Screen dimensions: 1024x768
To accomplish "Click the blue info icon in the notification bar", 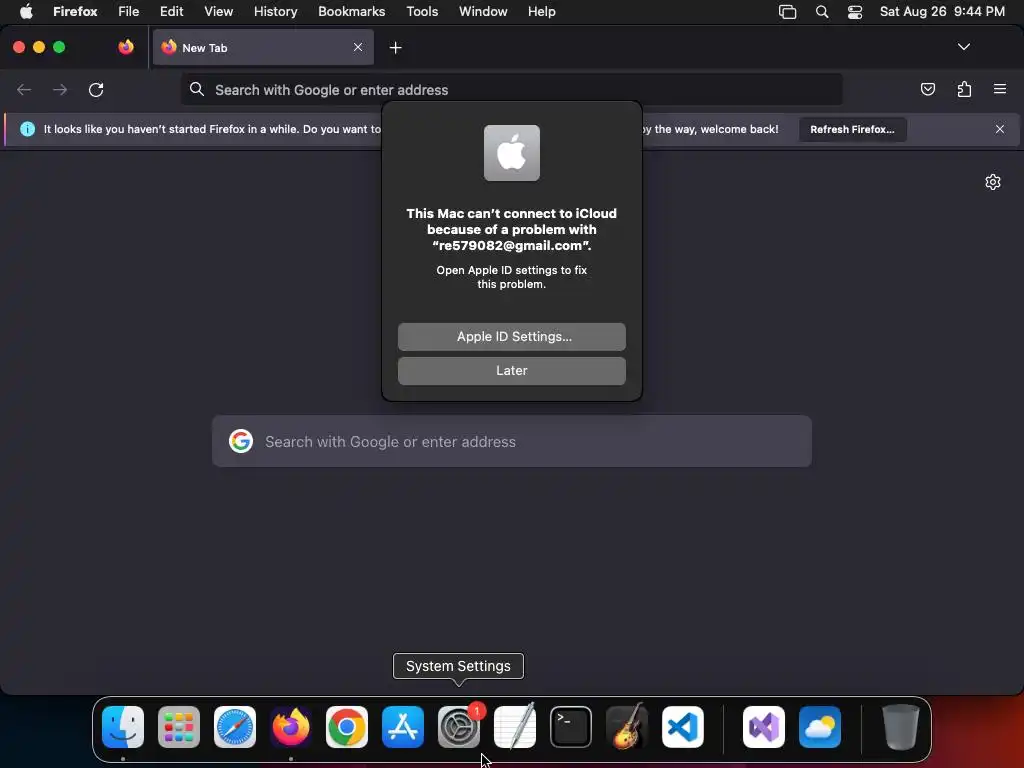I will coord(27,129).
